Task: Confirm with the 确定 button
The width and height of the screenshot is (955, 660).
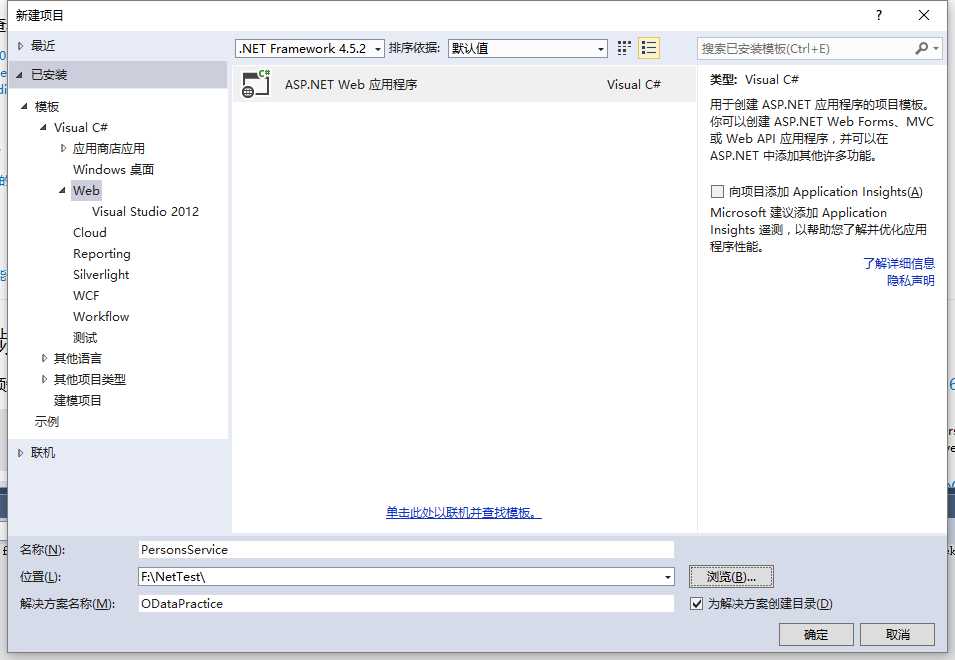Action: coord(816,634)
